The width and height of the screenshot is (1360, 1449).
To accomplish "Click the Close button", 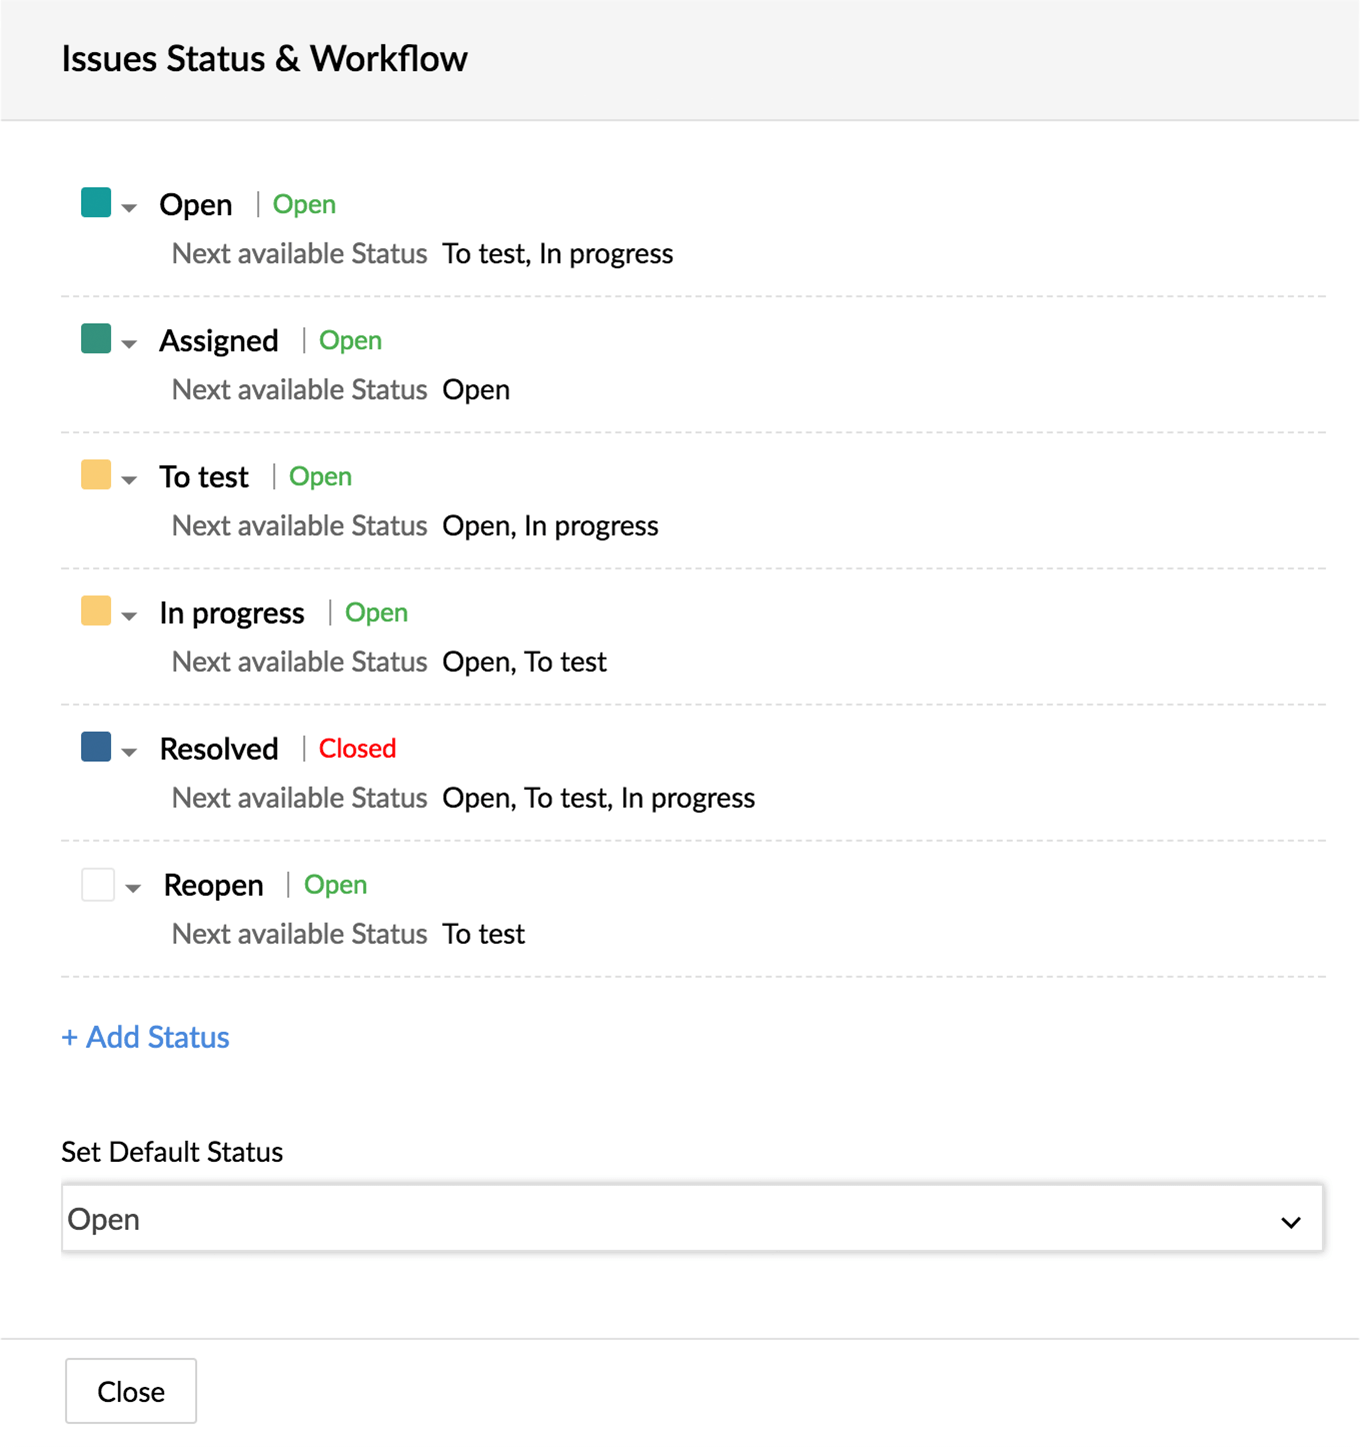I will [131, 1391].
